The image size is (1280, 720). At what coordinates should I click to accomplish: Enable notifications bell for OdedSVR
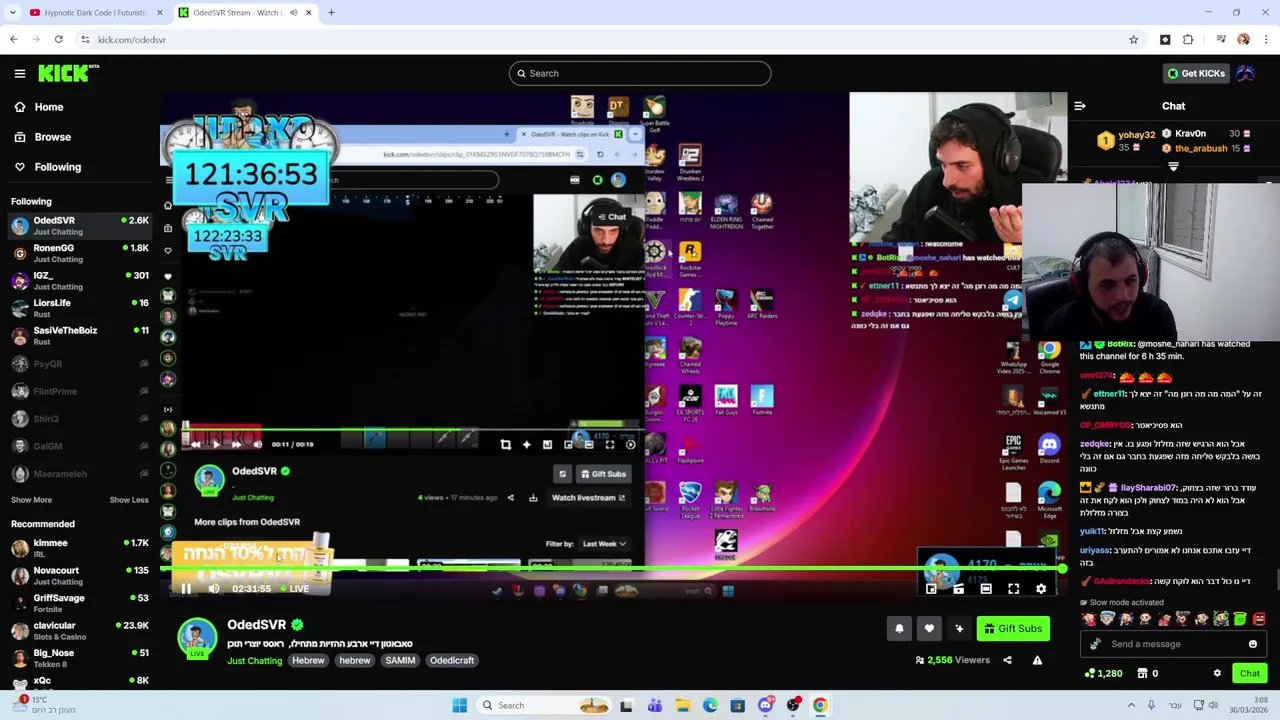pyautogui.click(x=899, y=629)
